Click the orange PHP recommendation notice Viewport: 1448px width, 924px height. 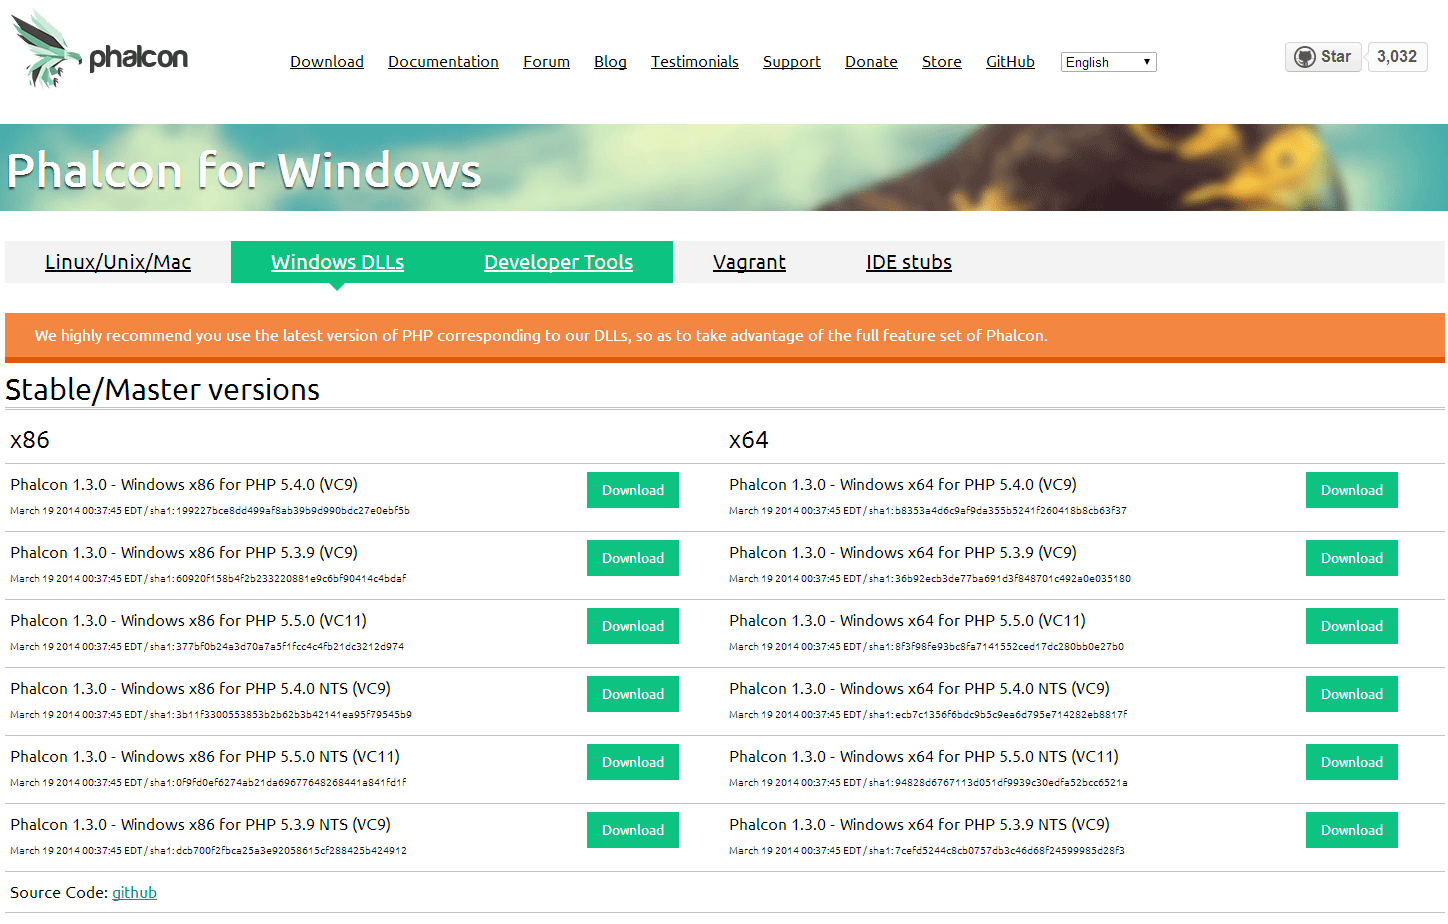click(x=725, y=337)
